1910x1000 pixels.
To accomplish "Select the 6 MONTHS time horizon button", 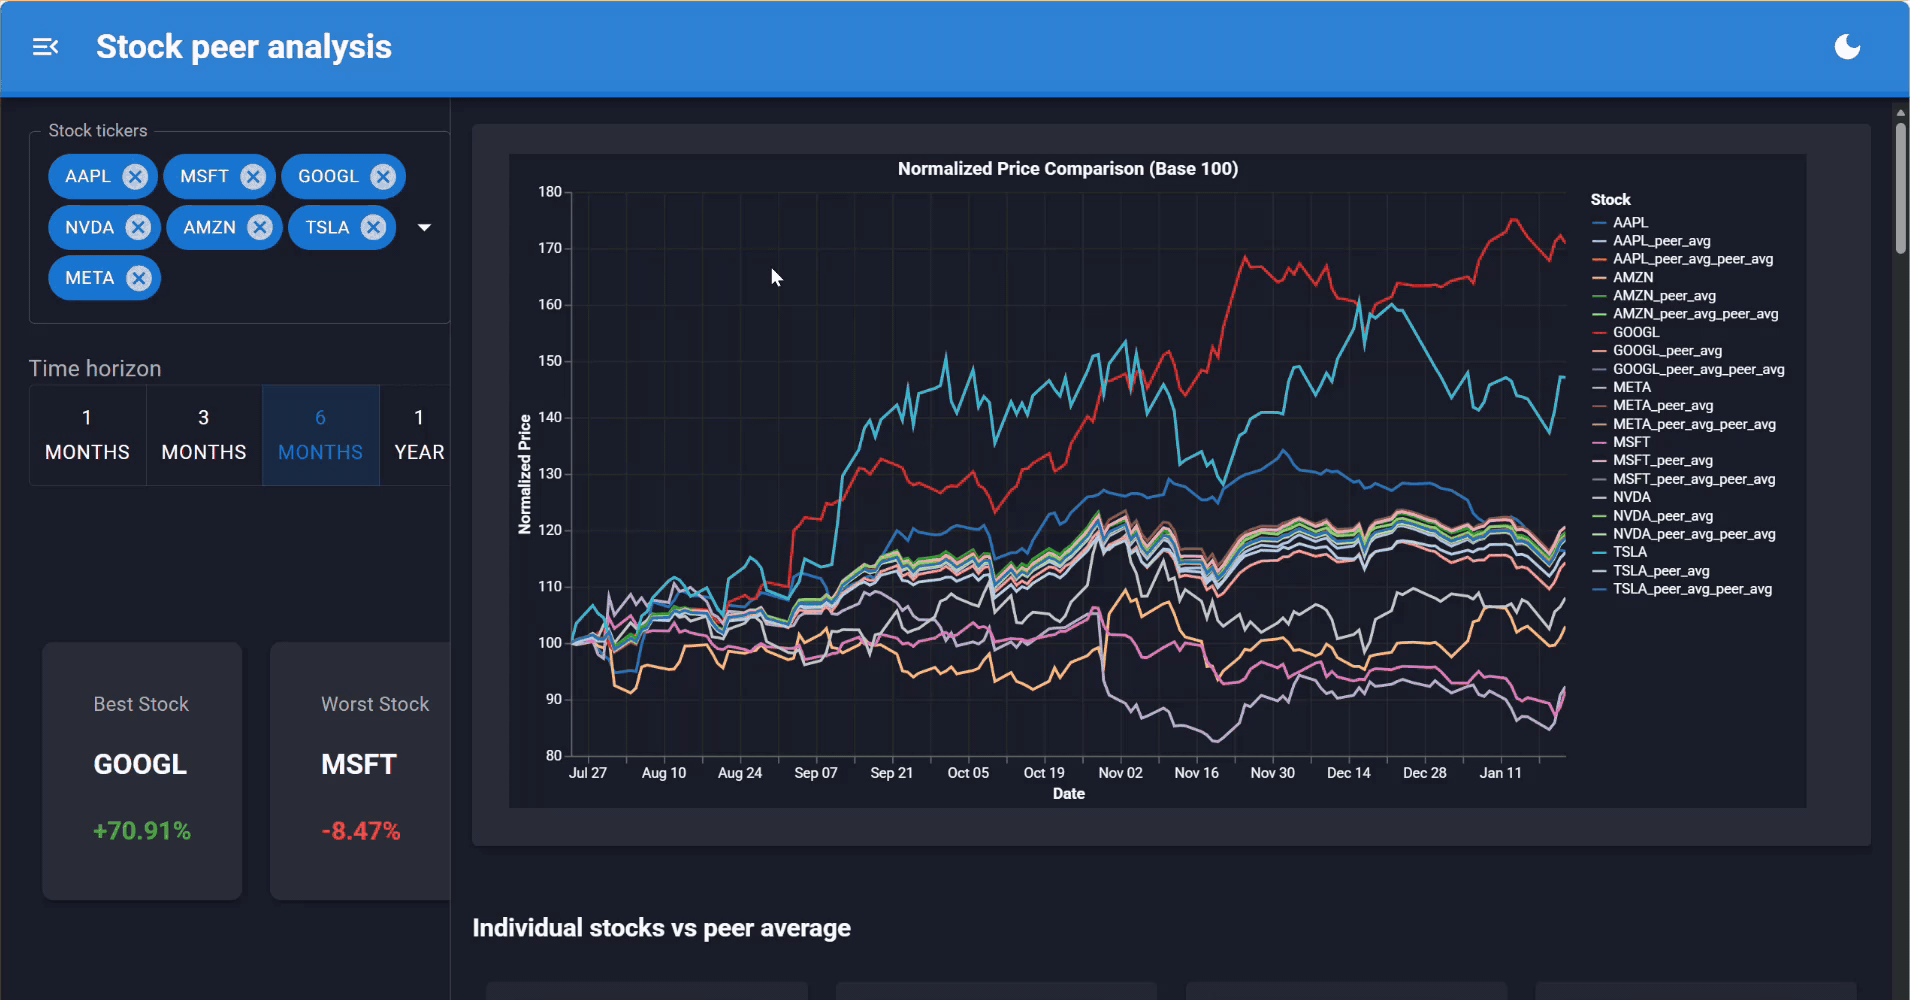I will pyautogui.click(x=320, y=434).
